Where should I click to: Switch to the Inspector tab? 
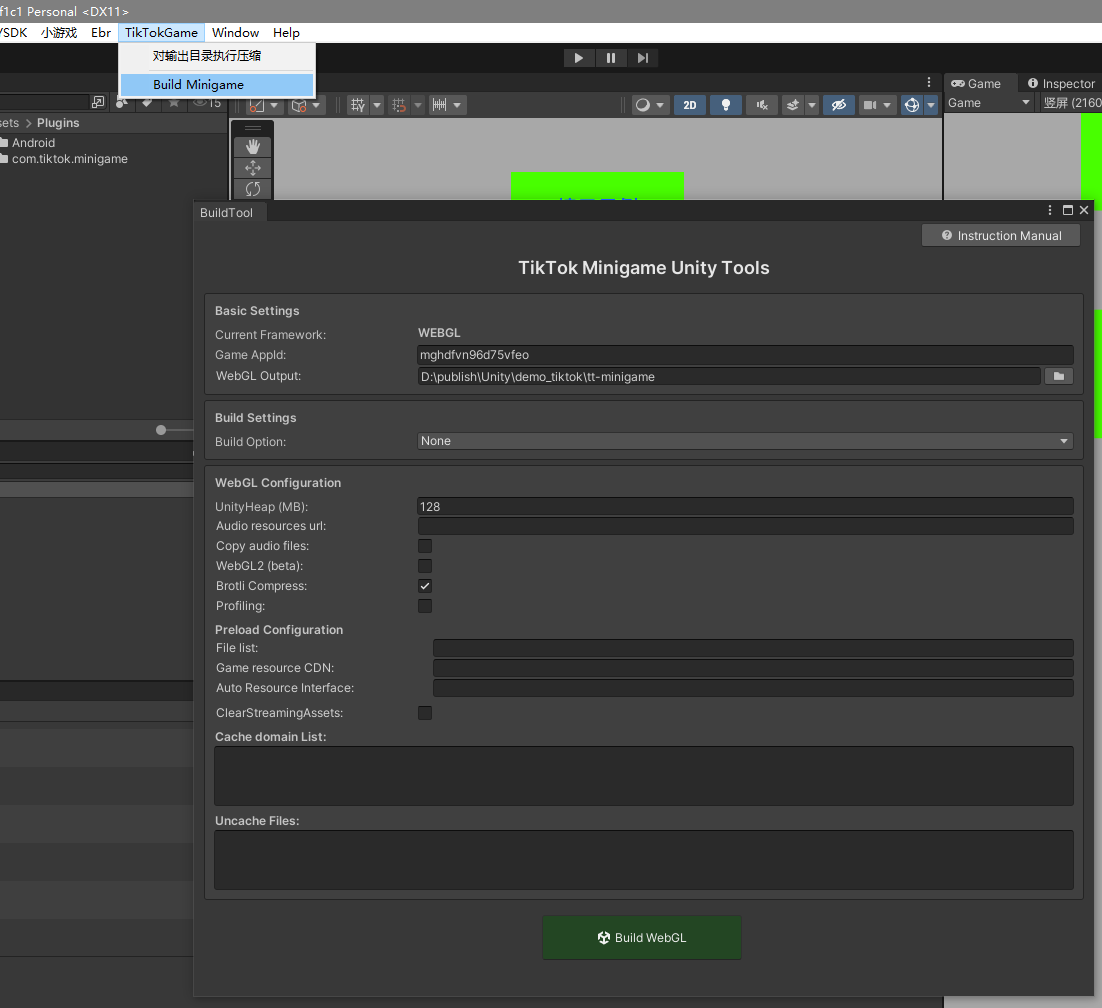[x=1061, y=84]
